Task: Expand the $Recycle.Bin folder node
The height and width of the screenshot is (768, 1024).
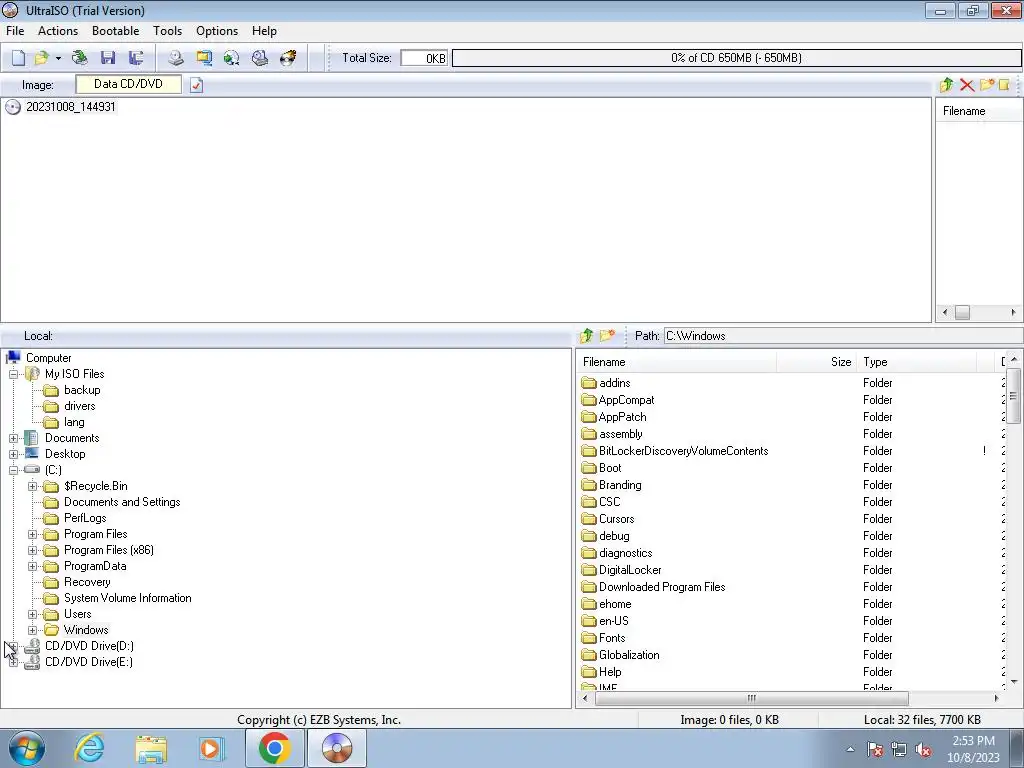Action: tap(33, 487)
